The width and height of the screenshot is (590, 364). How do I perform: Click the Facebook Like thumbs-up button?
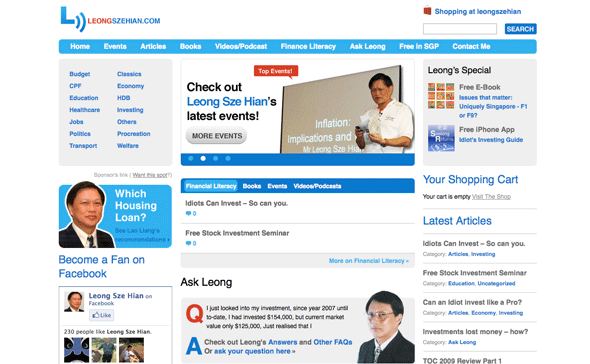coord(102,315)
